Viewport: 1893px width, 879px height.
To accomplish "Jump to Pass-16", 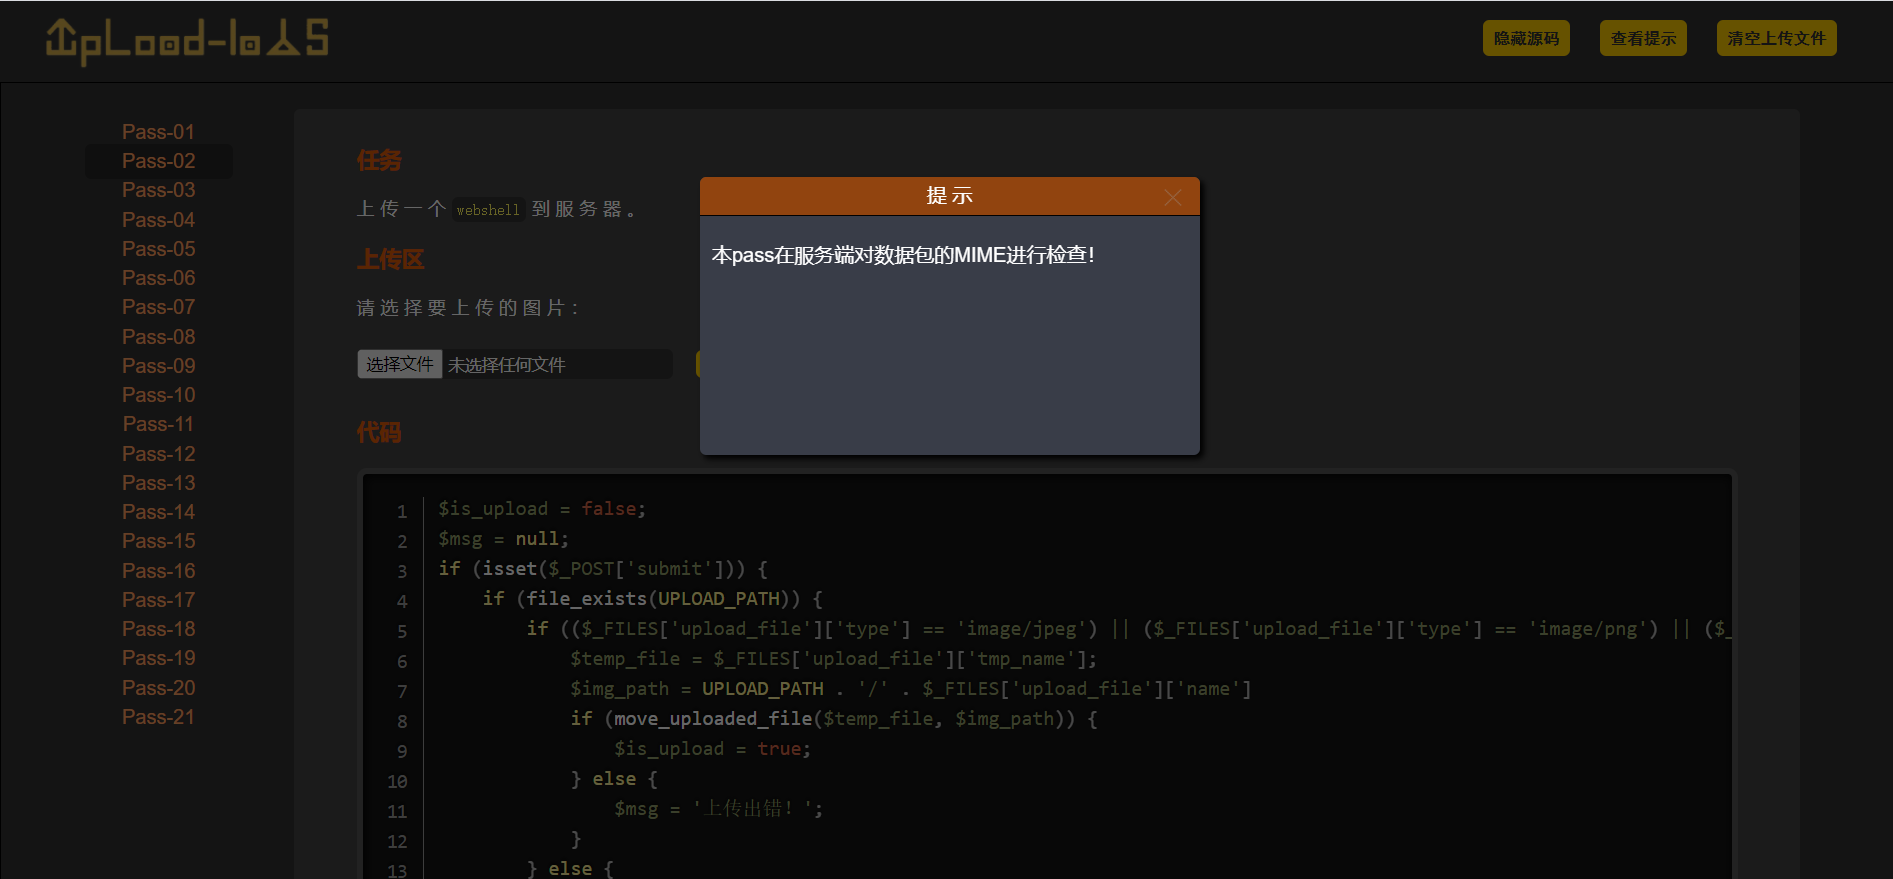I will point(158,571).
